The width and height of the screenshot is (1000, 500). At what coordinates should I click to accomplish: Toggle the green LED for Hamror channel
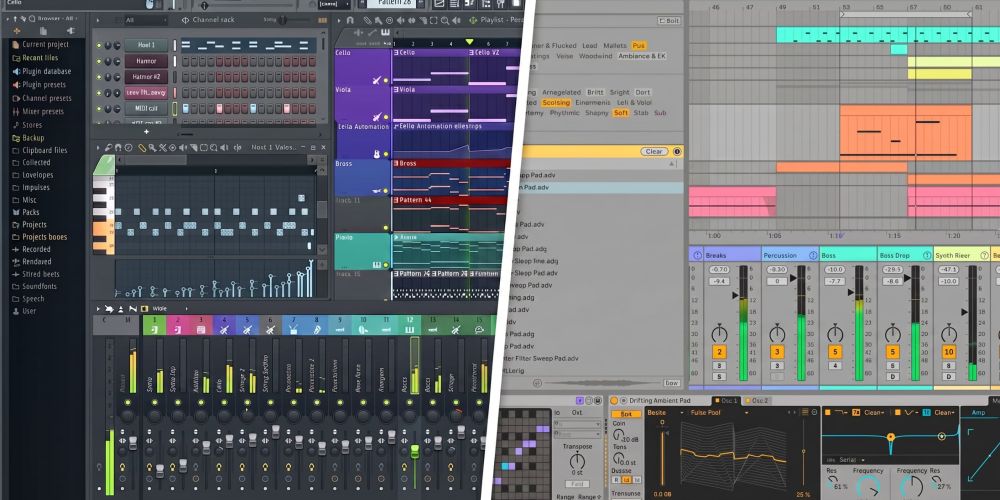coord(99,61)
